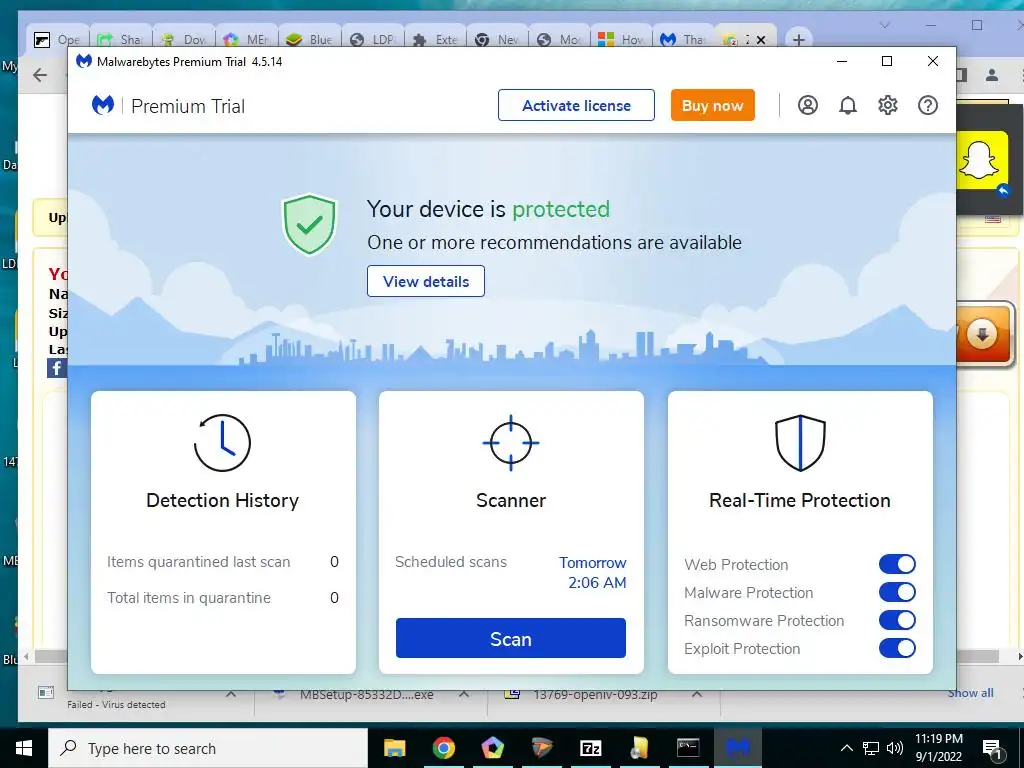1024x768 pixels.
Task: Open the 7-Zip taskbar icon
Action: pyautogui.click(x=590, y=748)
